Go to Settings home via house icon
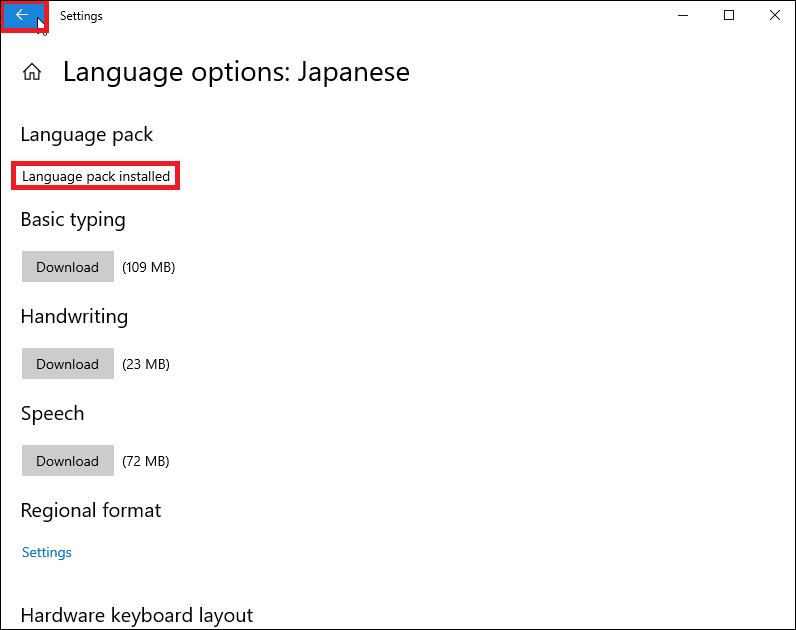The image size is (796, 630). coord(32,72)
